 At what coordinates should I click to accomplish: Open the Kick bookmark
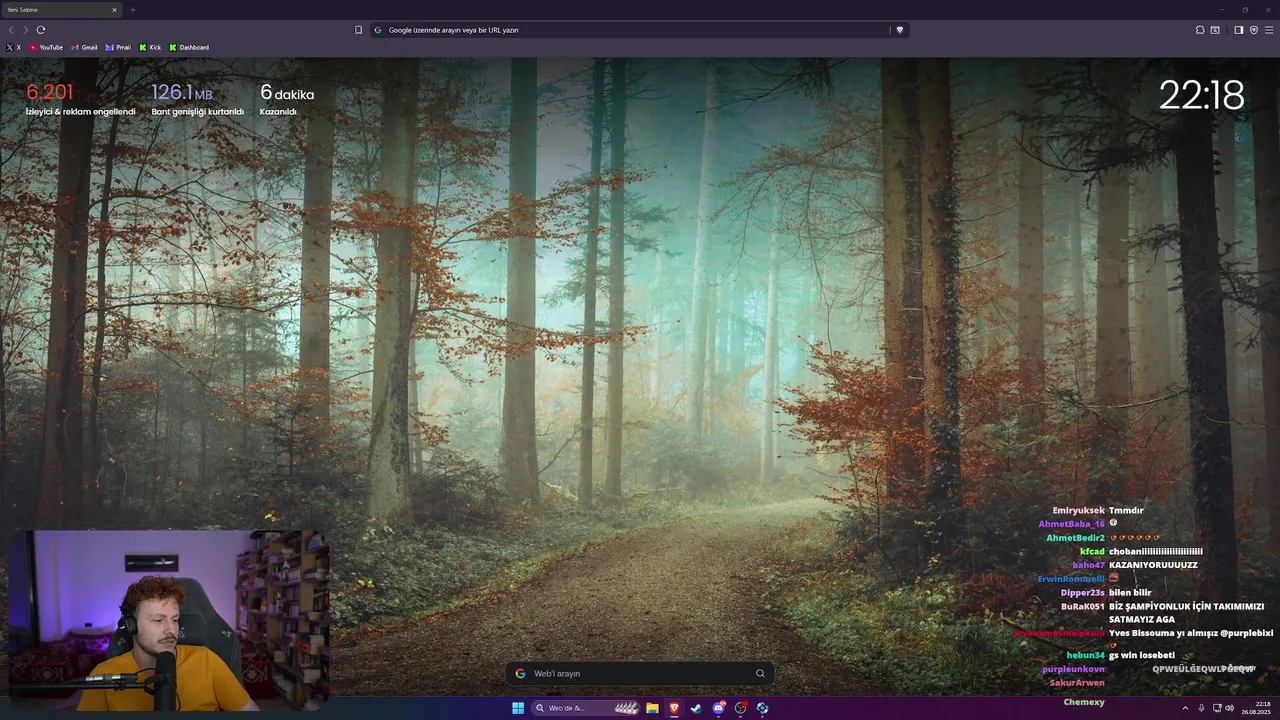[150, 47]
